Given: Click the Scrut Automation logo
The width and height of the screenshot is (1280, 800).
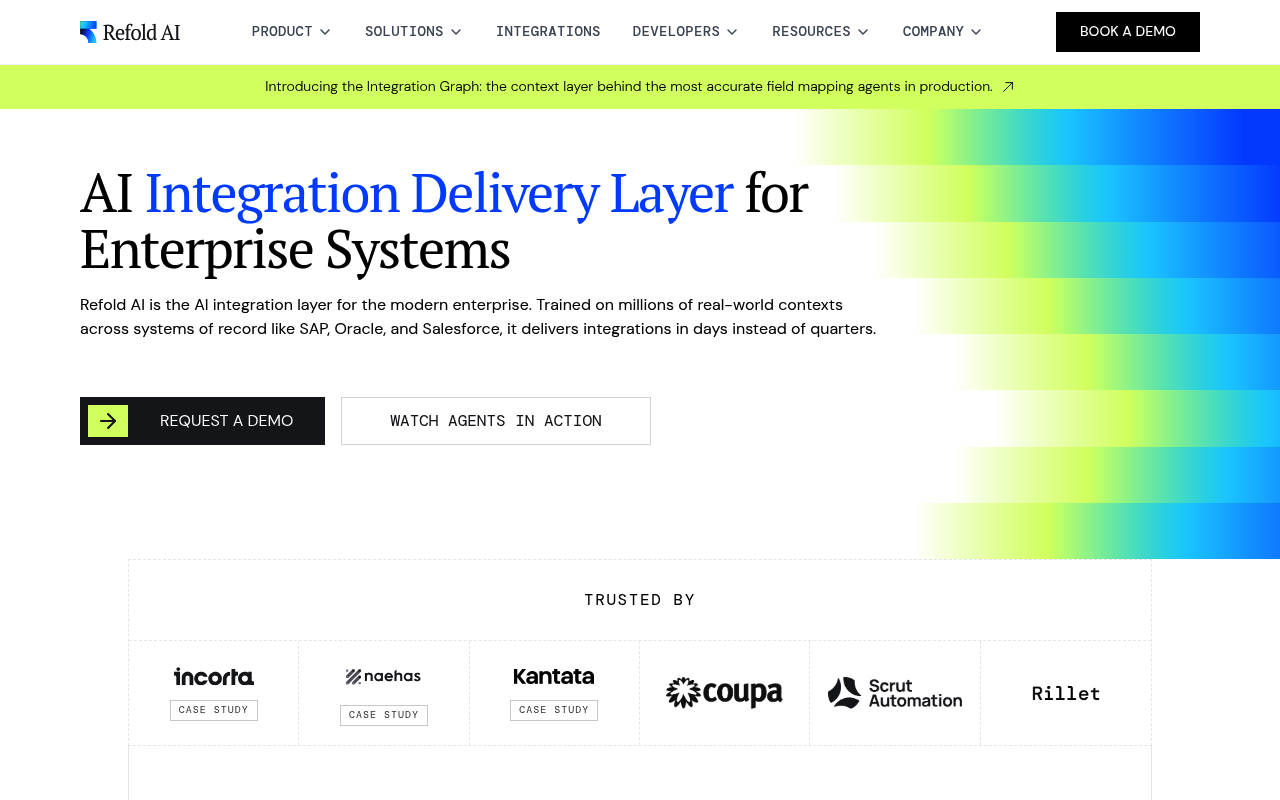Looking at the screenshot, I should pyautogui.click(x=895, y=693).
